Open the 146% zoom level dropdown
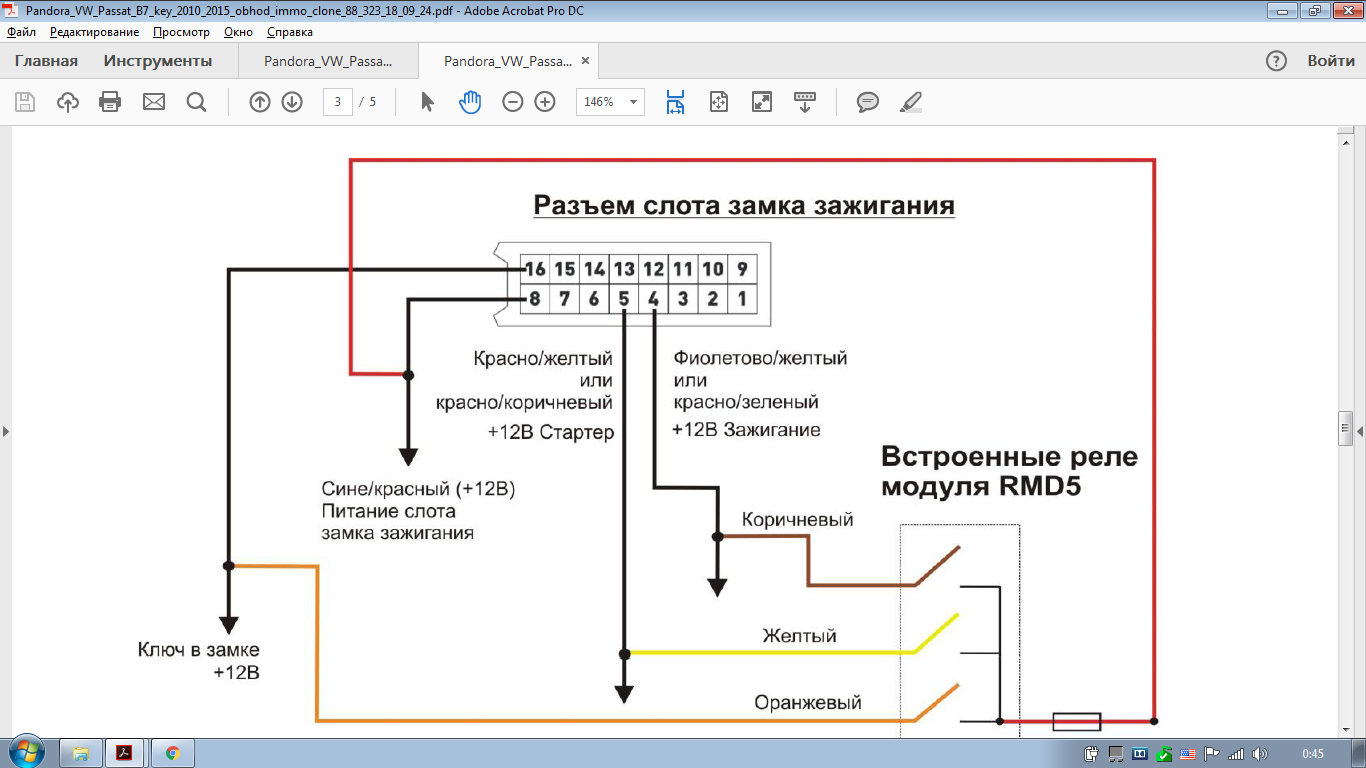Viewport: 1366px width, 768px height. pos(633,102)
